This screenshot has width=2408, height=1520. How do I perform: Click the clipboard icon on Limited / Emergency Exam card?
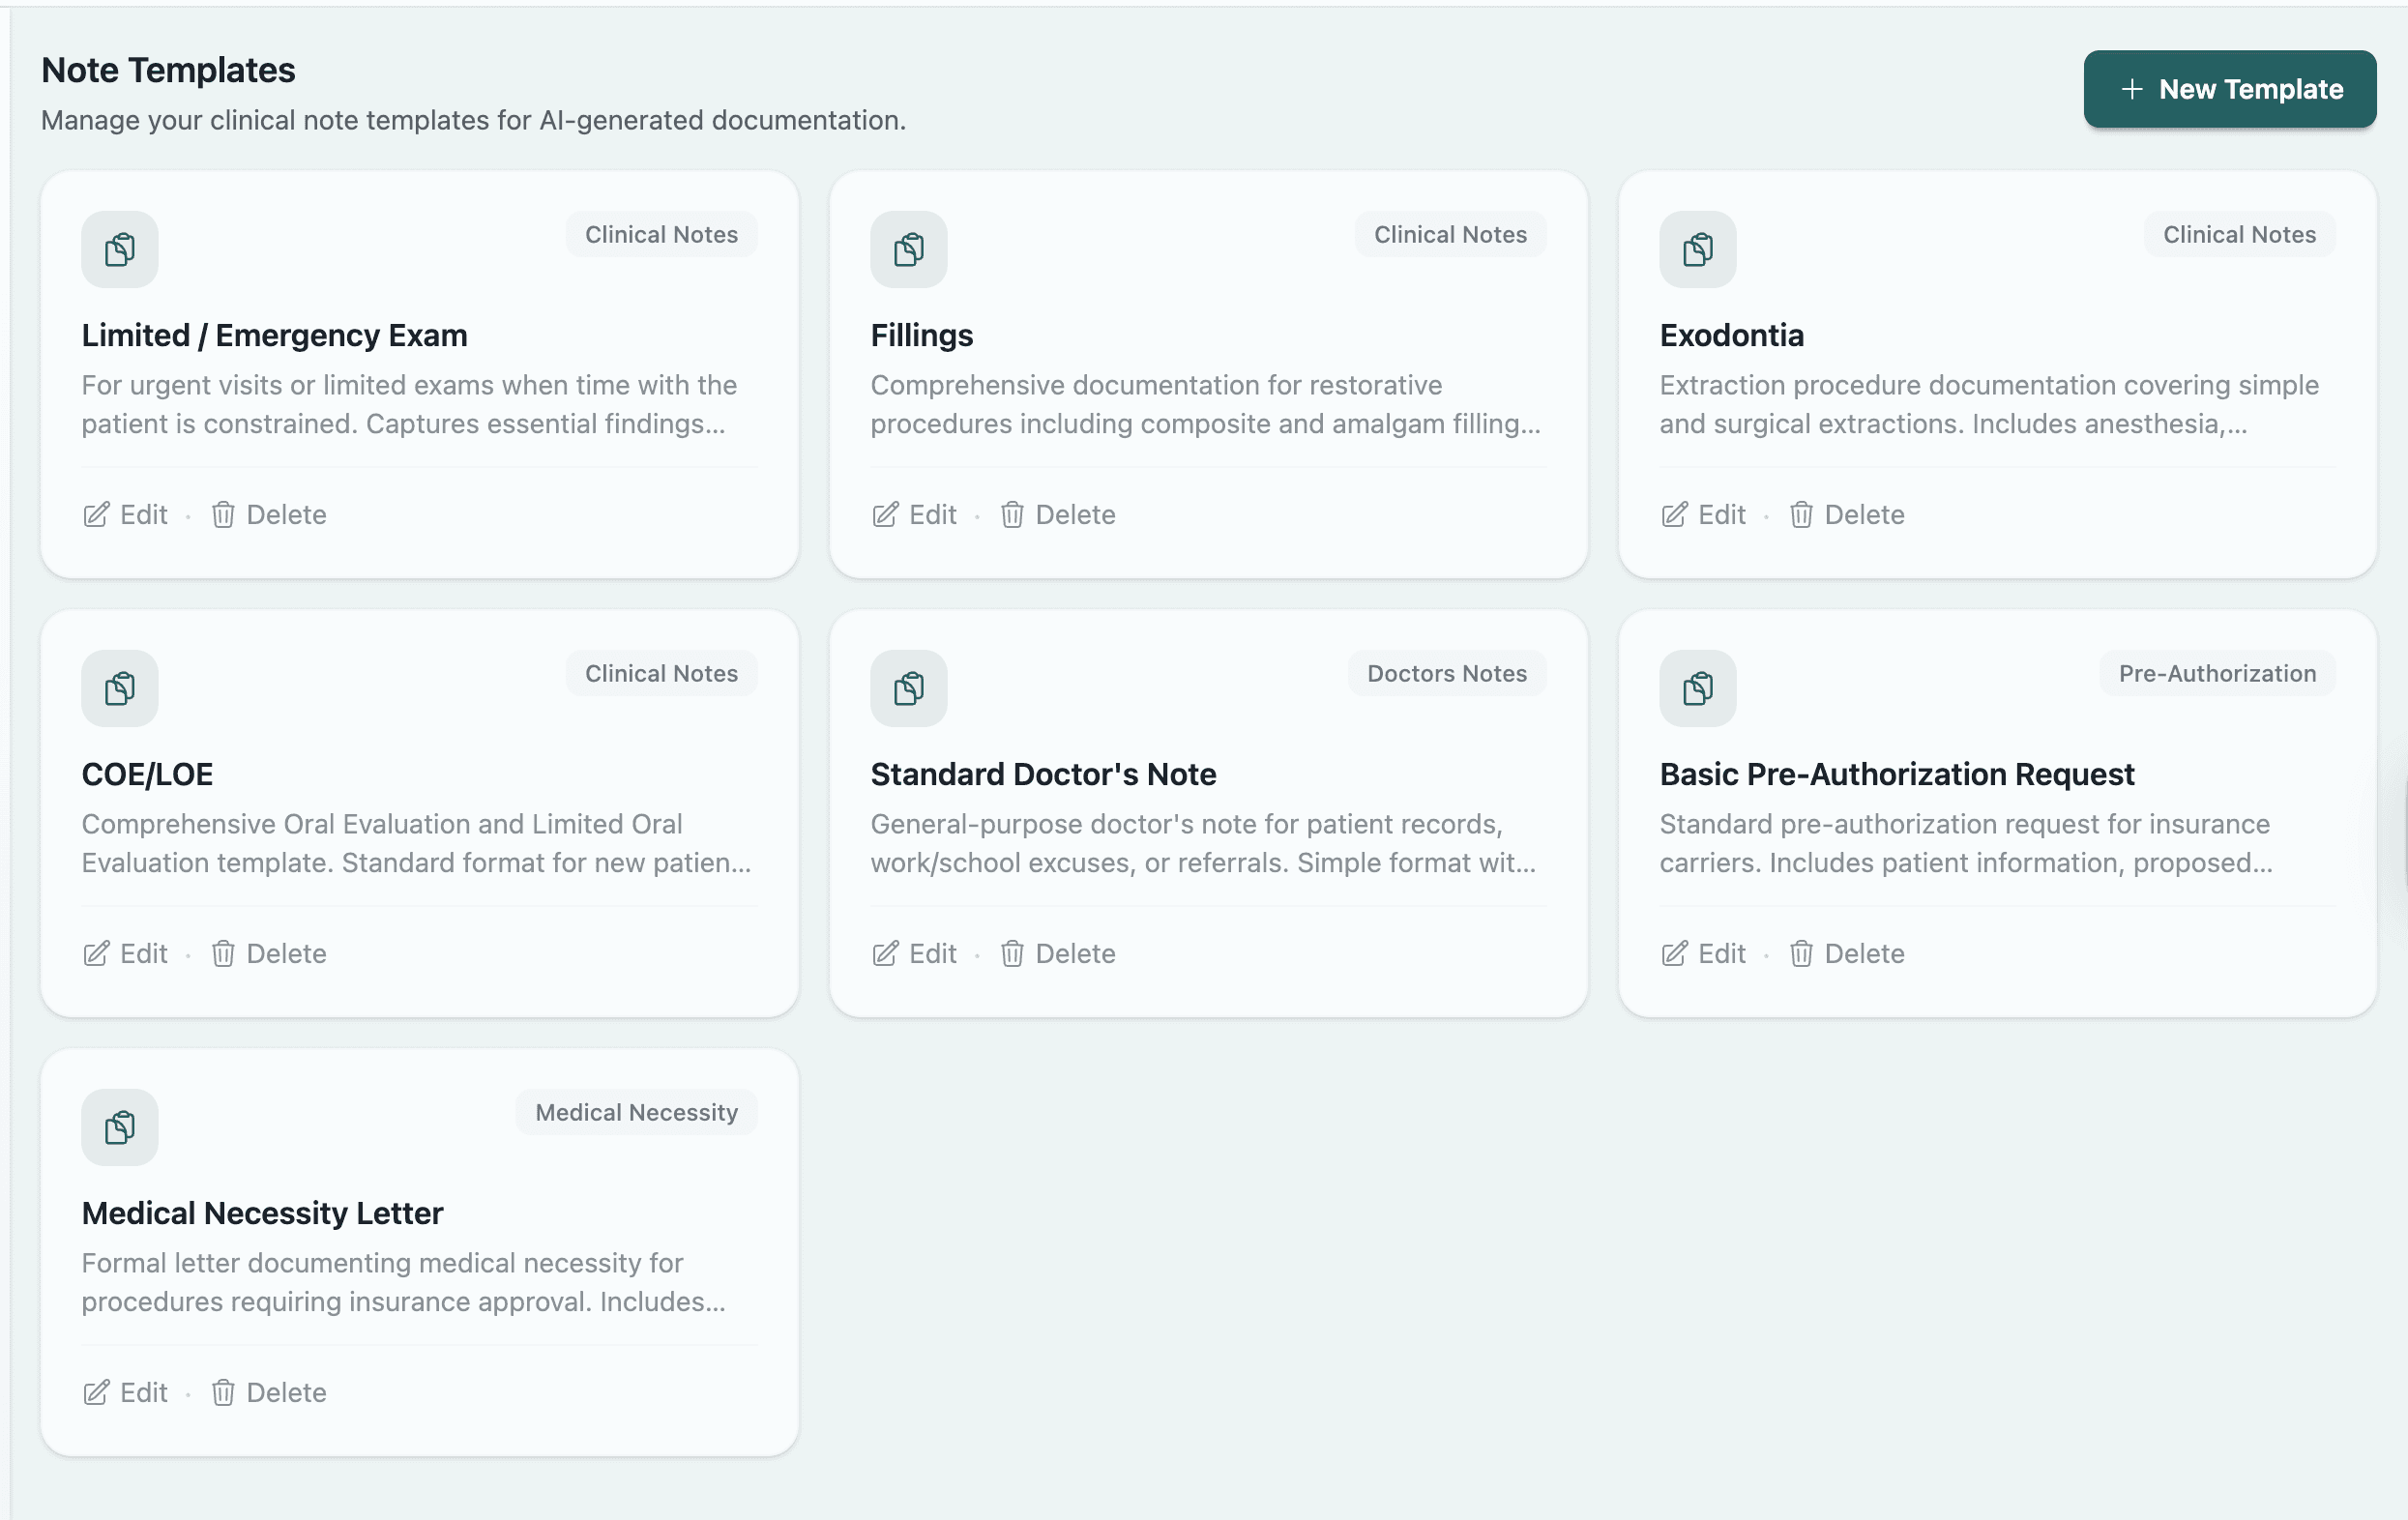(x=119, y=250)
